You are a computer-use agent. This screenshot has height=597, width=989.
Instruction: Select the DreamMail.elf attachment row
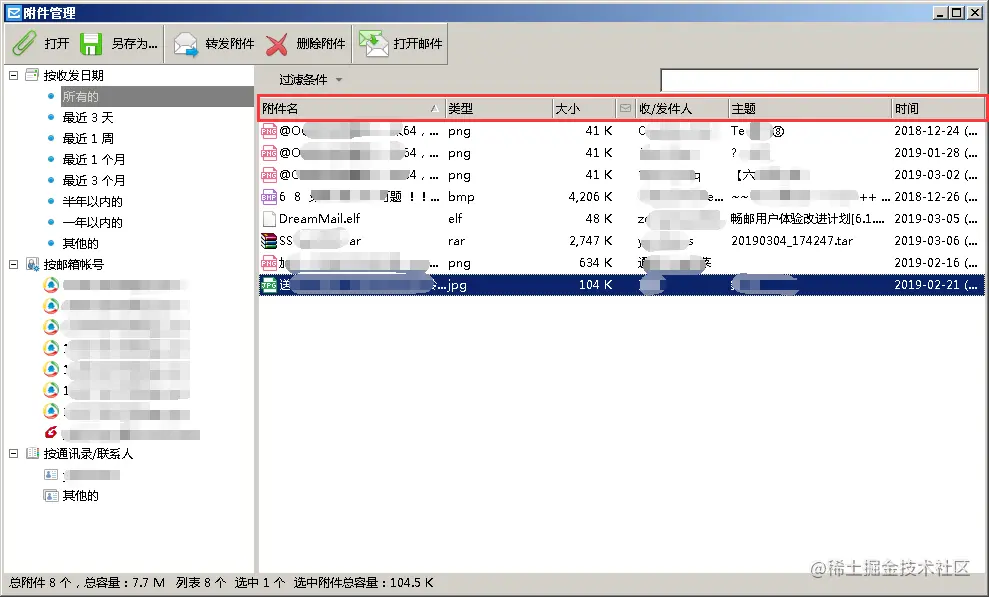[x=621, y=219]
